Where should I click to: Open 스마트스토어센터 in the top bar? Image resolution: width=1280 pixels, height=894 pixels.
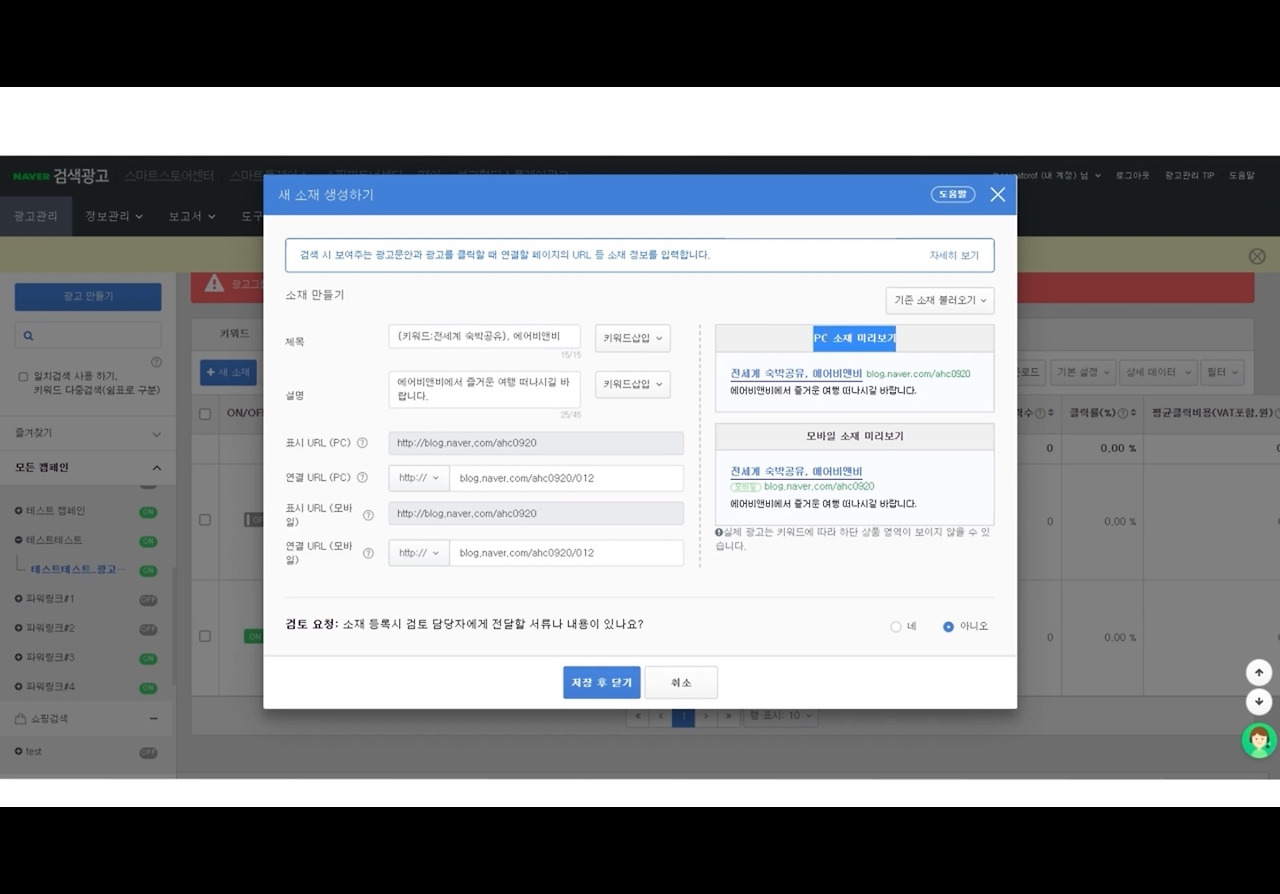(x=169, y=176)
